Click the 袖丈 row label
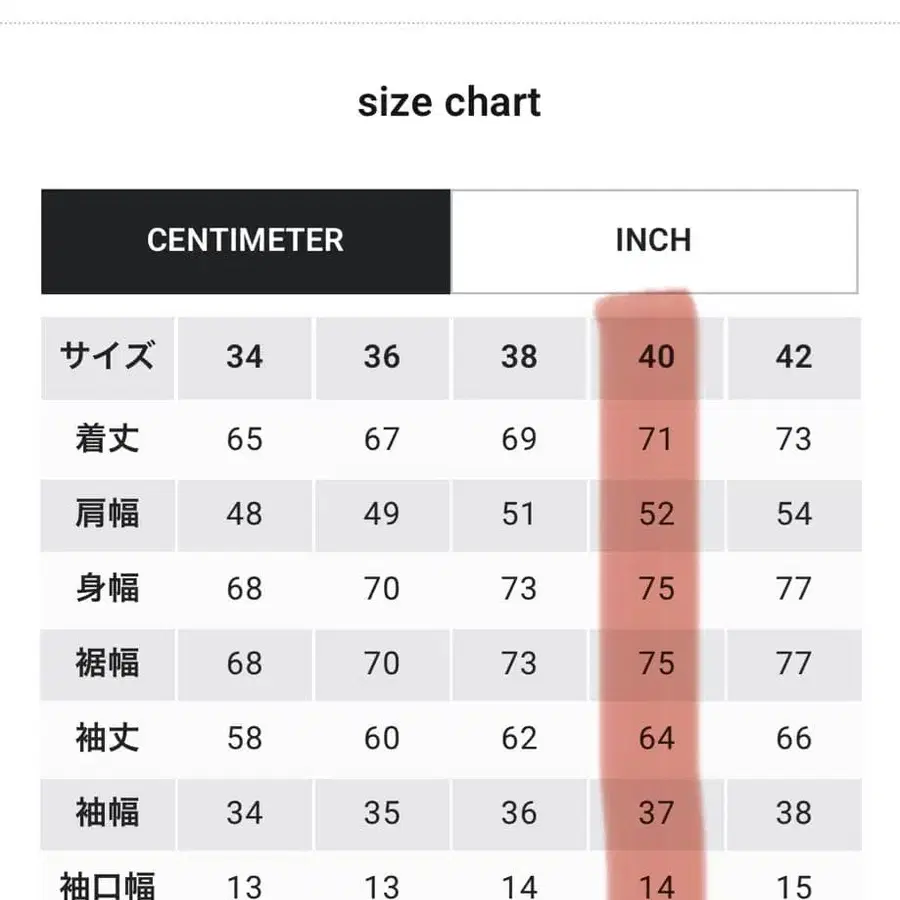The height and width of the screenshot is (900, 900). tap(107, 738)
